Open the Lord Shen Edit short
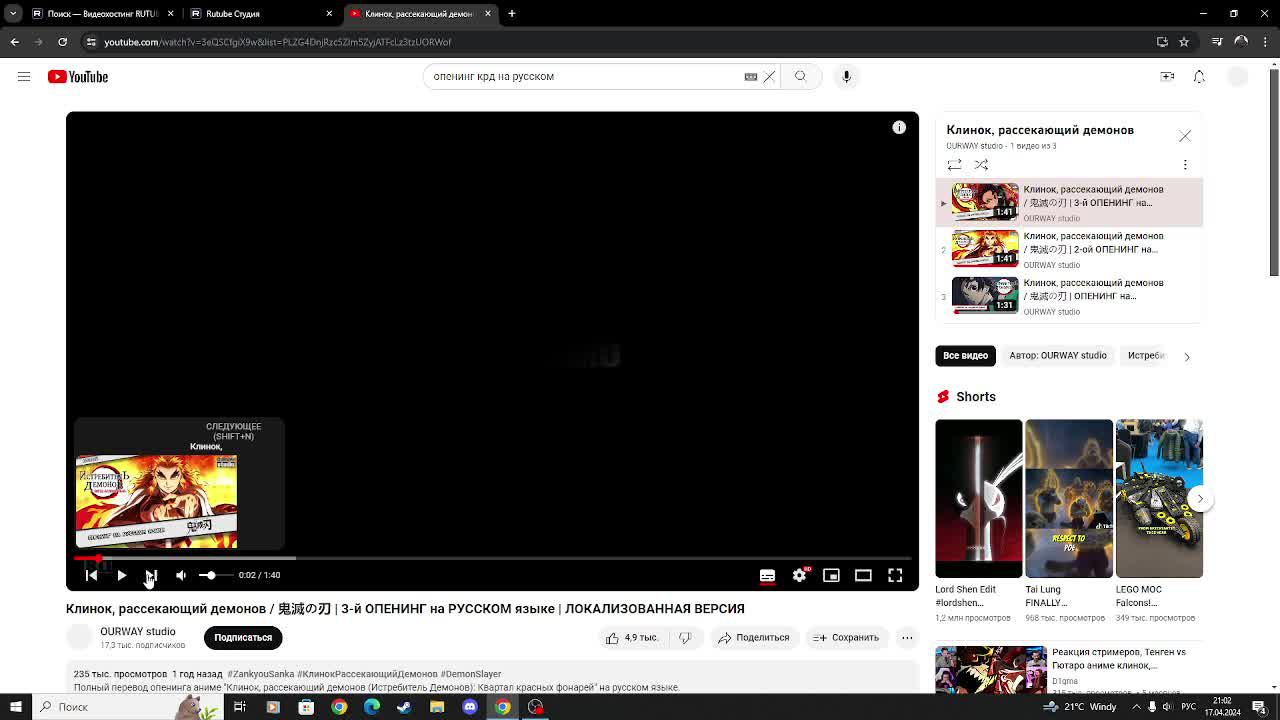This screenshot has height=720, width=1280. (979, 498)
